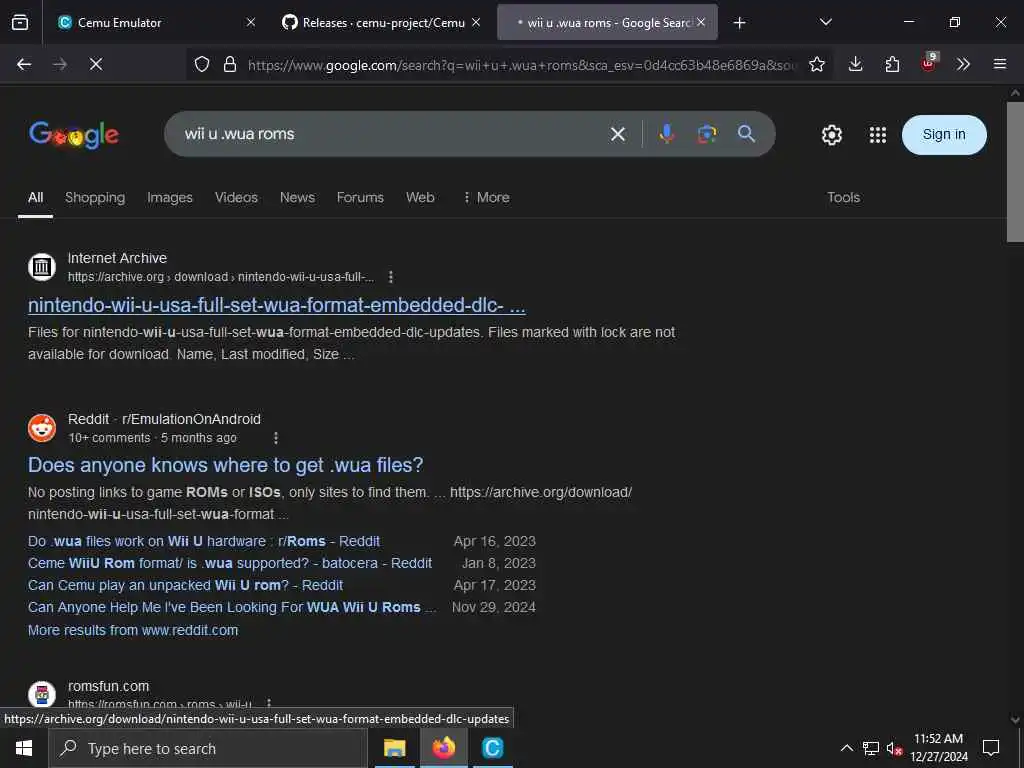This screenshot has width=1024, height=768.
Task: Open a new tab with plus button
Action: click(739, 23)
